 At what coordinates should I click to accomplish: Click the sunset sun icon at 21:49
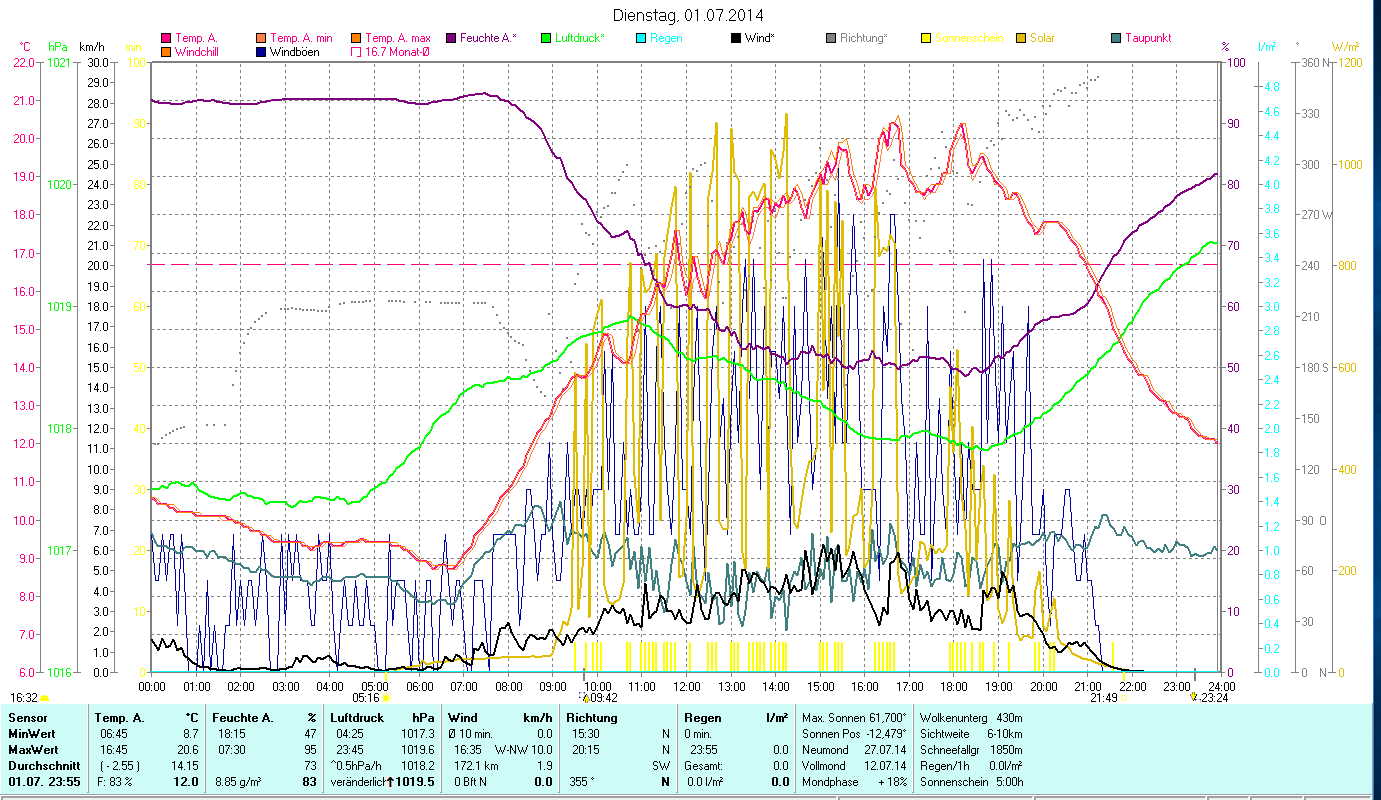pyautogui.click(x=1125, y=698)
